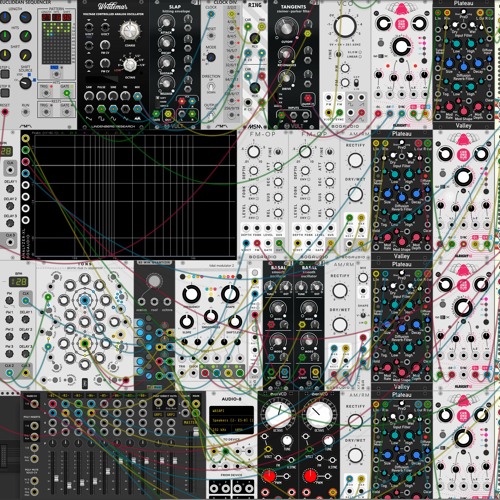Click the BPM display showing 128
The image size is (500, 500).
18,282
